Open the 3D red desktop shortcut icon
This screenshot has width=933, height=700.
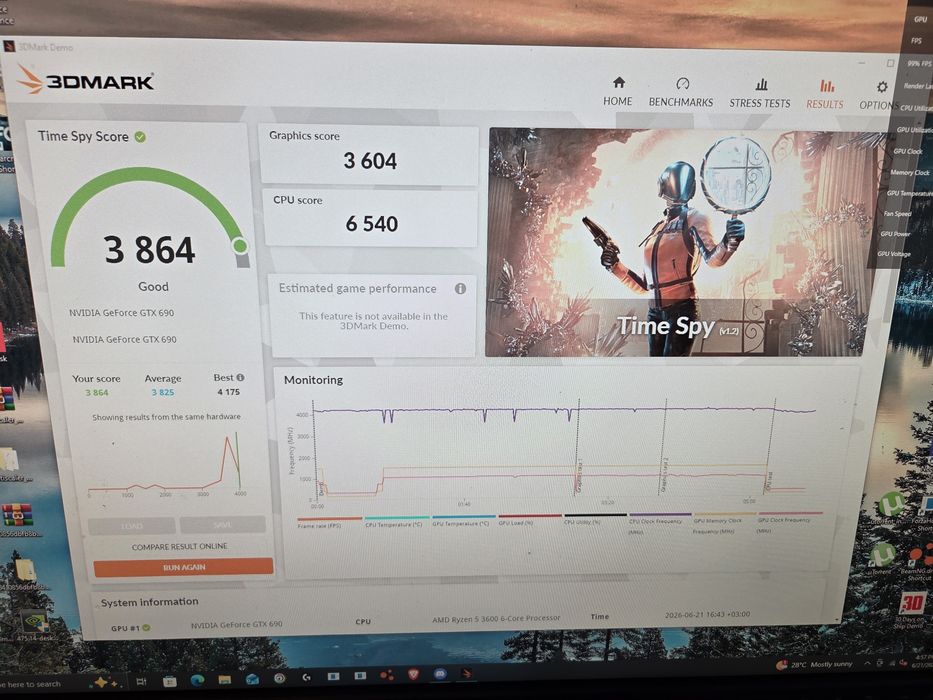(x=912, y=603)
